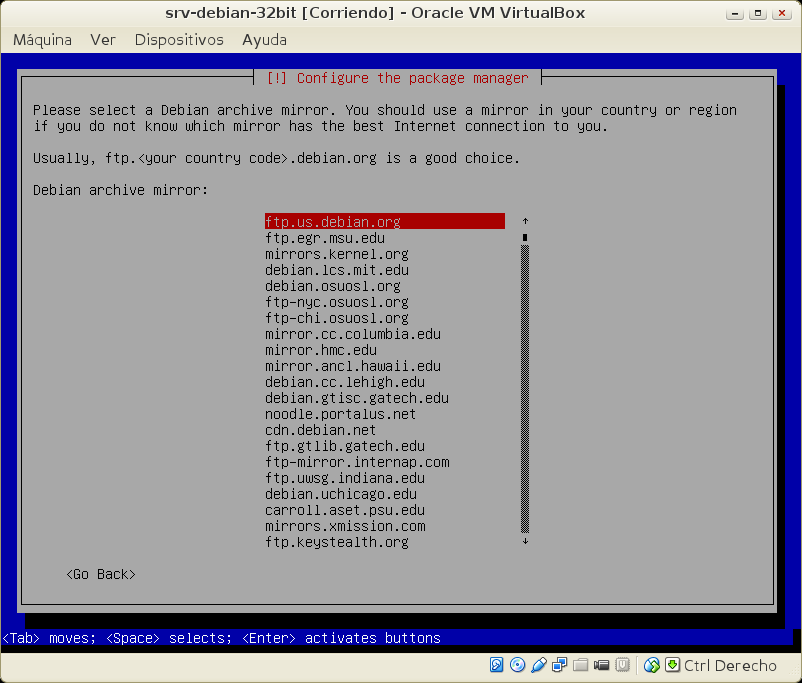The width and height of the screenshot is (802, 683).
Task: Choose mirrors.kernel.org from the mirror list
Action: coord(336,254)
